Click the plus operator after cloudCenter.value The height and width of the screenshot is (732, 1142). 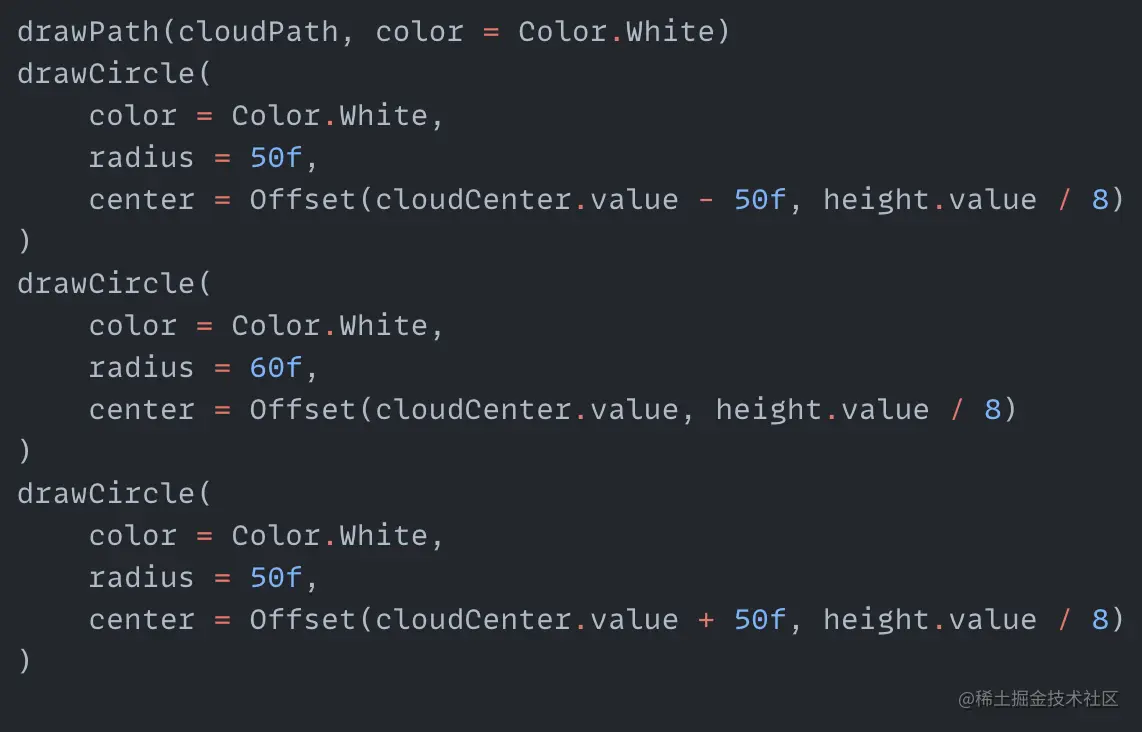tap(706, 620)
